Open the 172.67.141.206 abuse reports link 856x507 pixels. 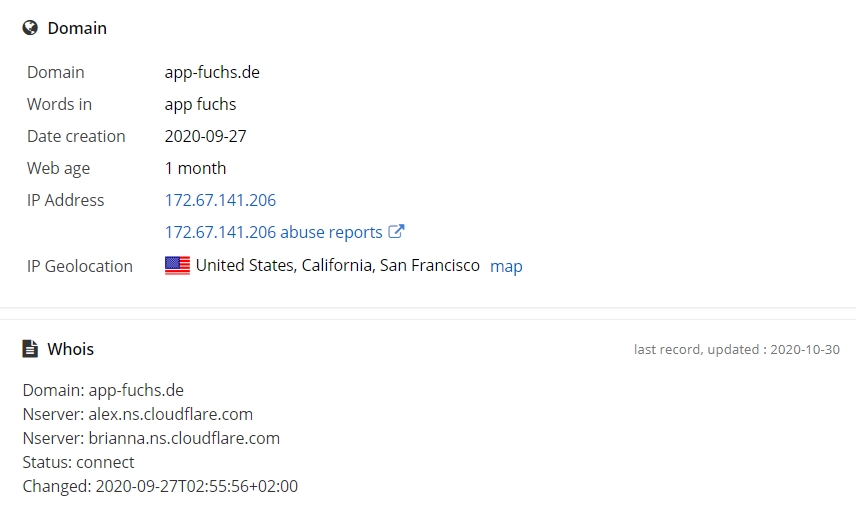click(274, 232)
